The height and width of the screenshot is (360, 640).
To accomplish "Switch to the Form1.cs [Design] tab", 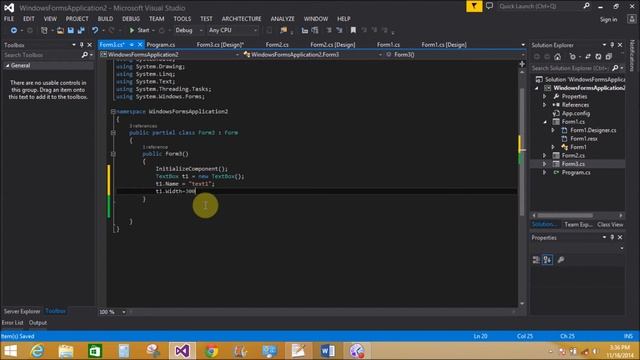I will (444, 44).
